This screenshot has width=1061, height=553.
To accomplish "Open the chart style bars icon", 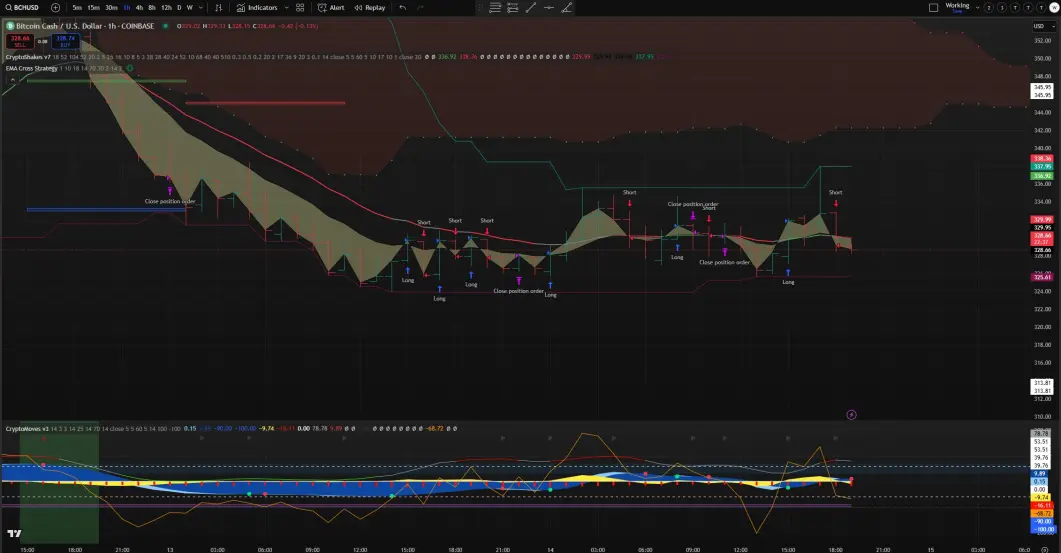I will coord(218,7).
